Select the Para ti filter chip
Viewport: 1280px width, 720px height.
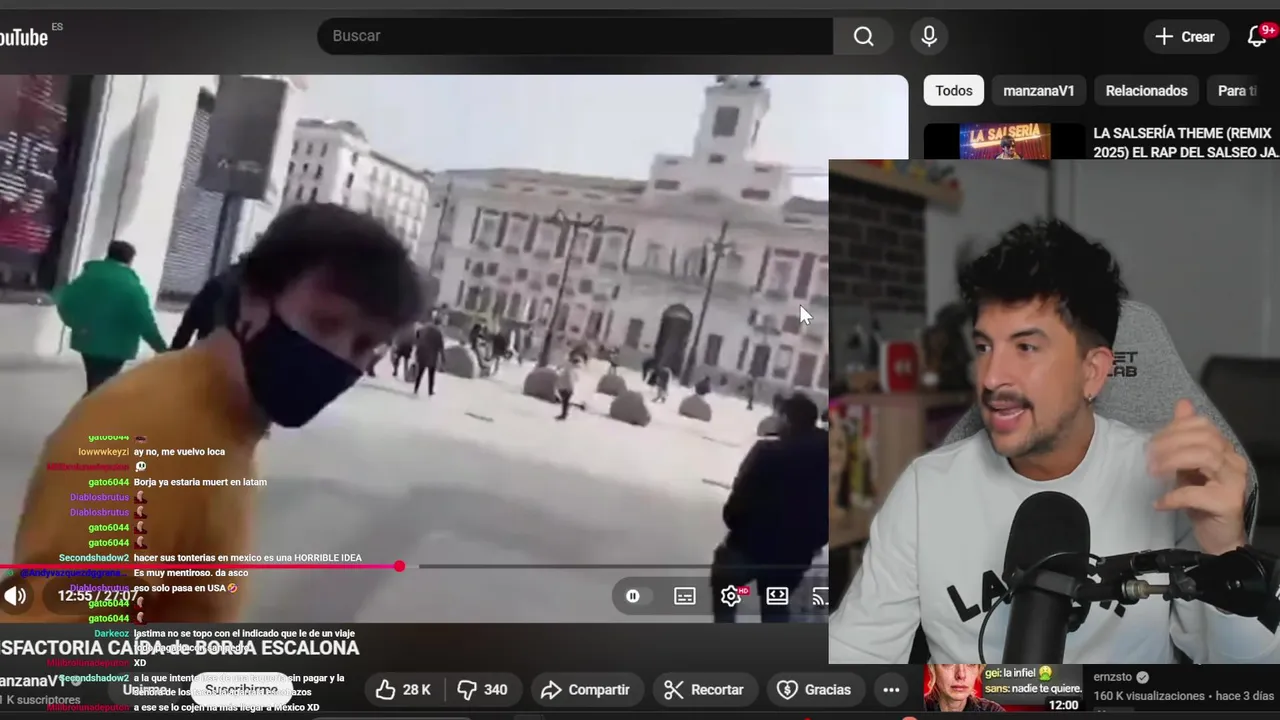[1237, 91]
